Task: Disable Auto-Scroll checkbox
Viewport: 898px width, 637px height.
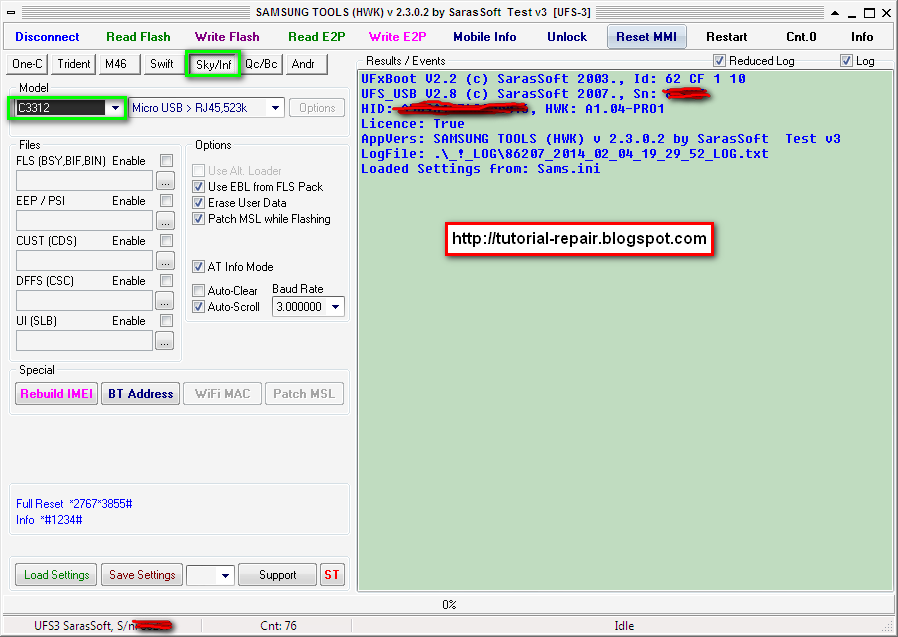Action: (199, 306)
